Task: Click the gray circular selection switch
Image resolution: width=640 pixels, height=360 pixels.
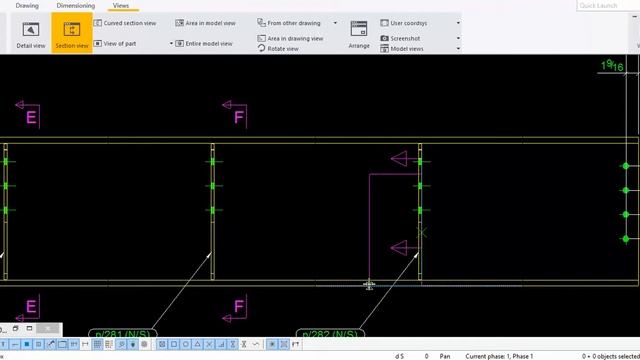Action: click(144, 344)
